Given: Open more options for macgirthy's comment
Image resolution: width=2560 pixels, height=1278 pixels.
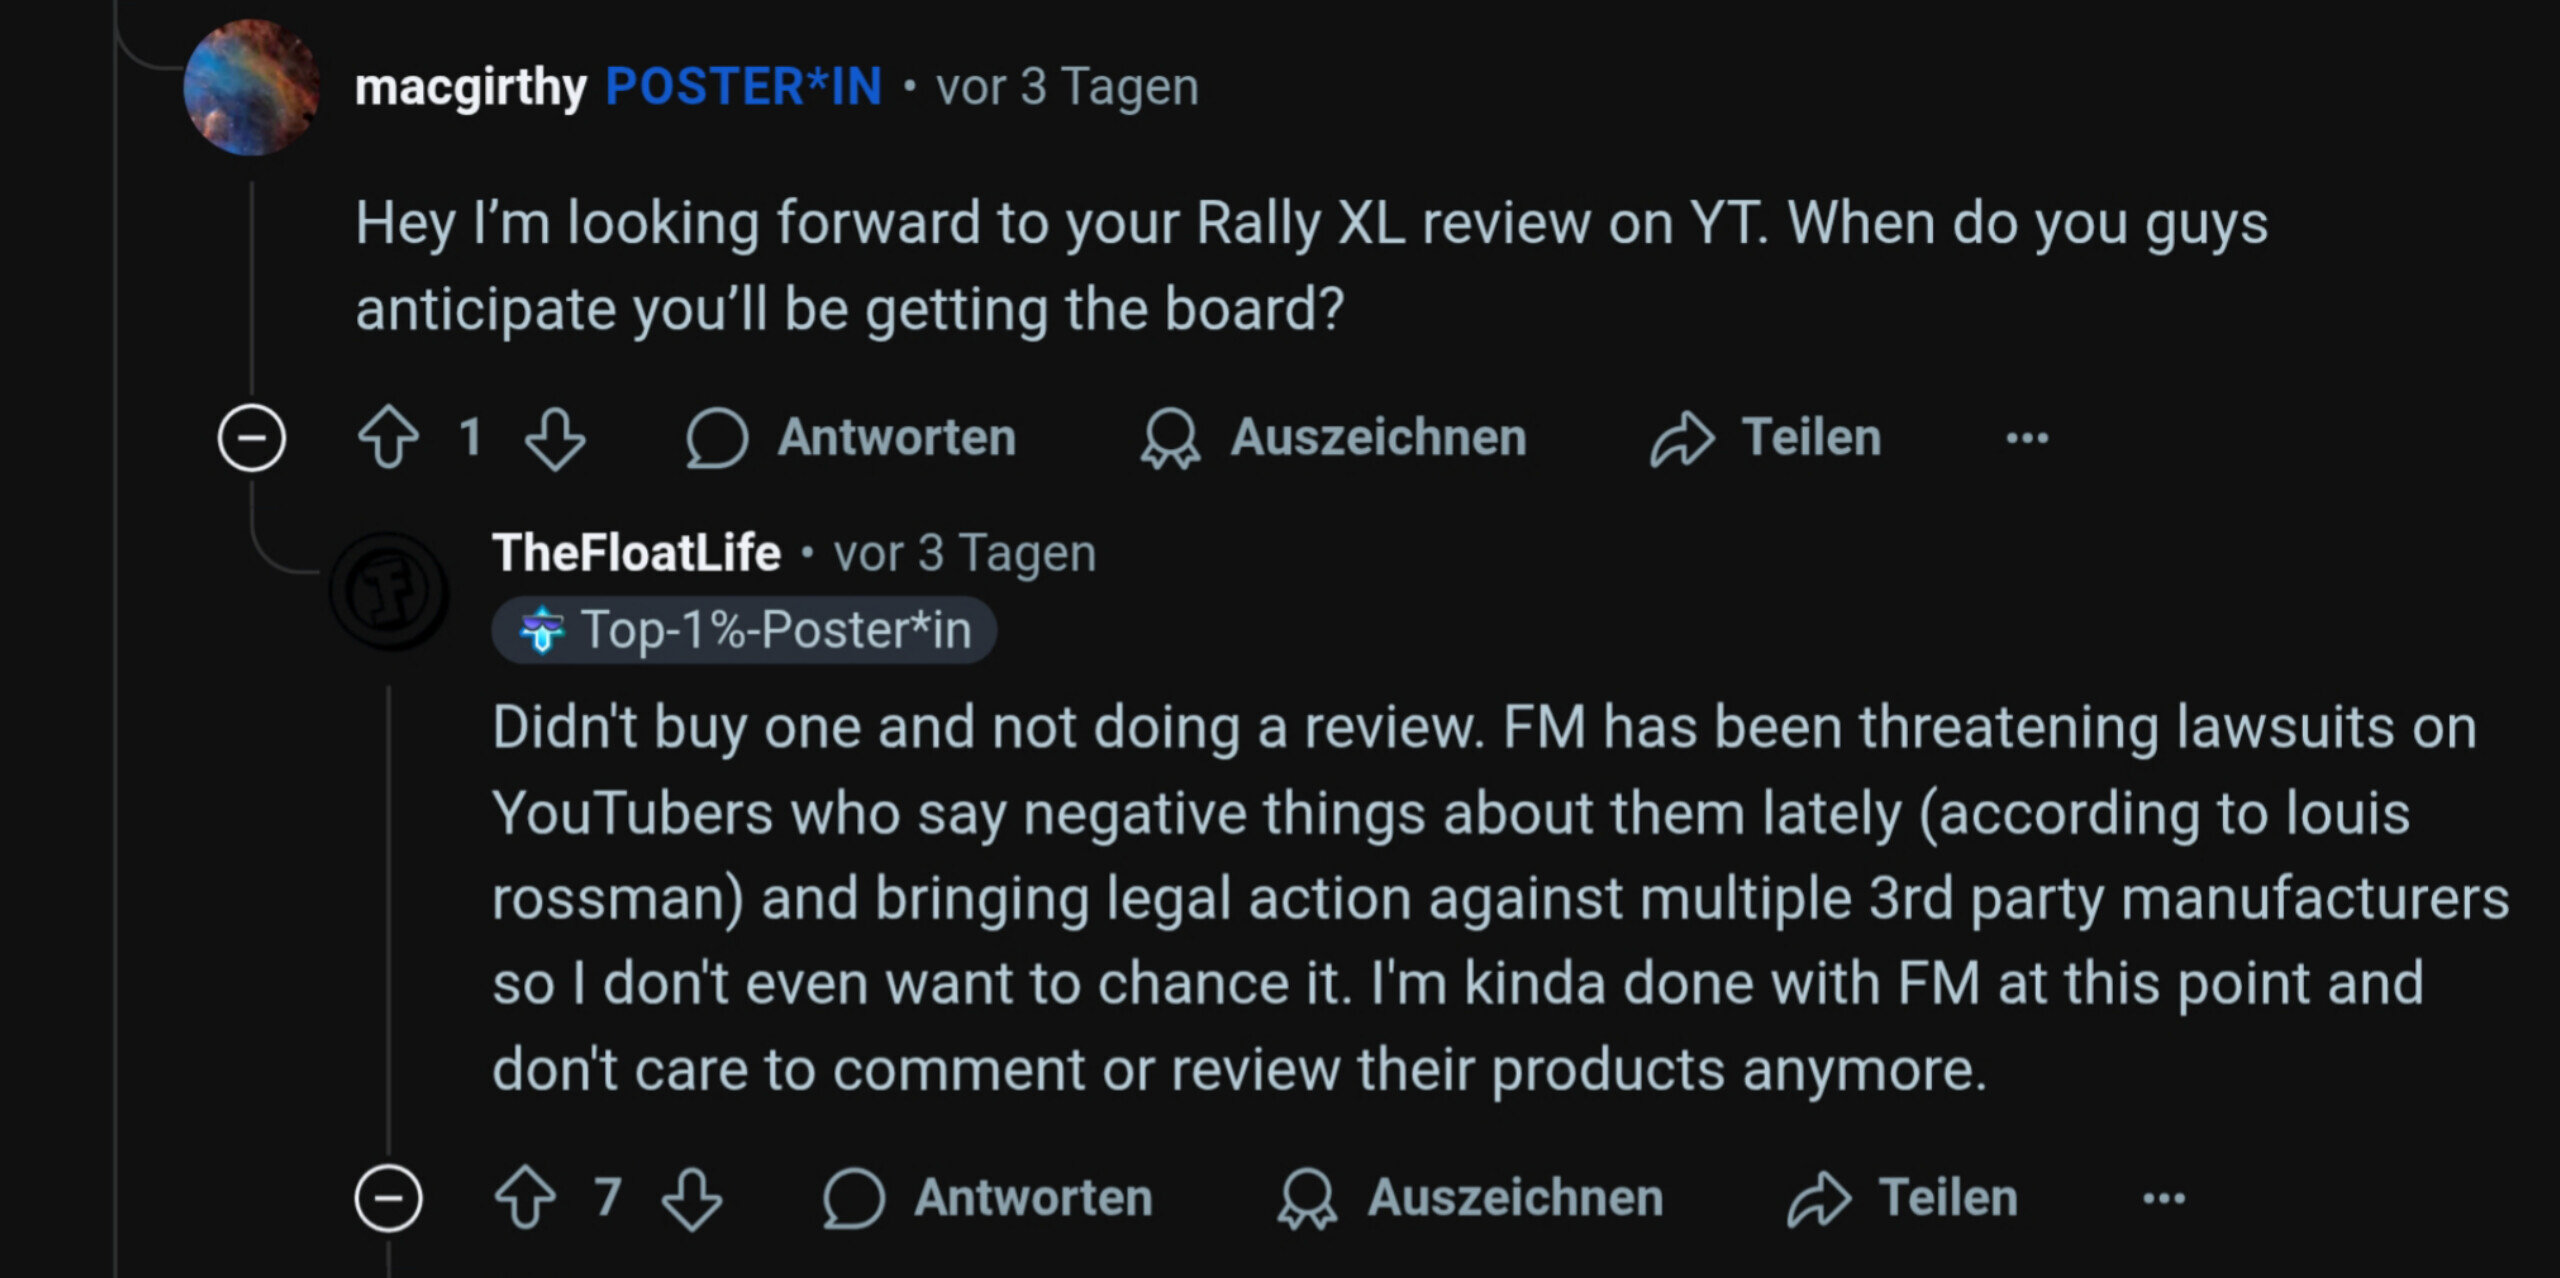Looking at the screenshot, I should tap(2027, 438).
